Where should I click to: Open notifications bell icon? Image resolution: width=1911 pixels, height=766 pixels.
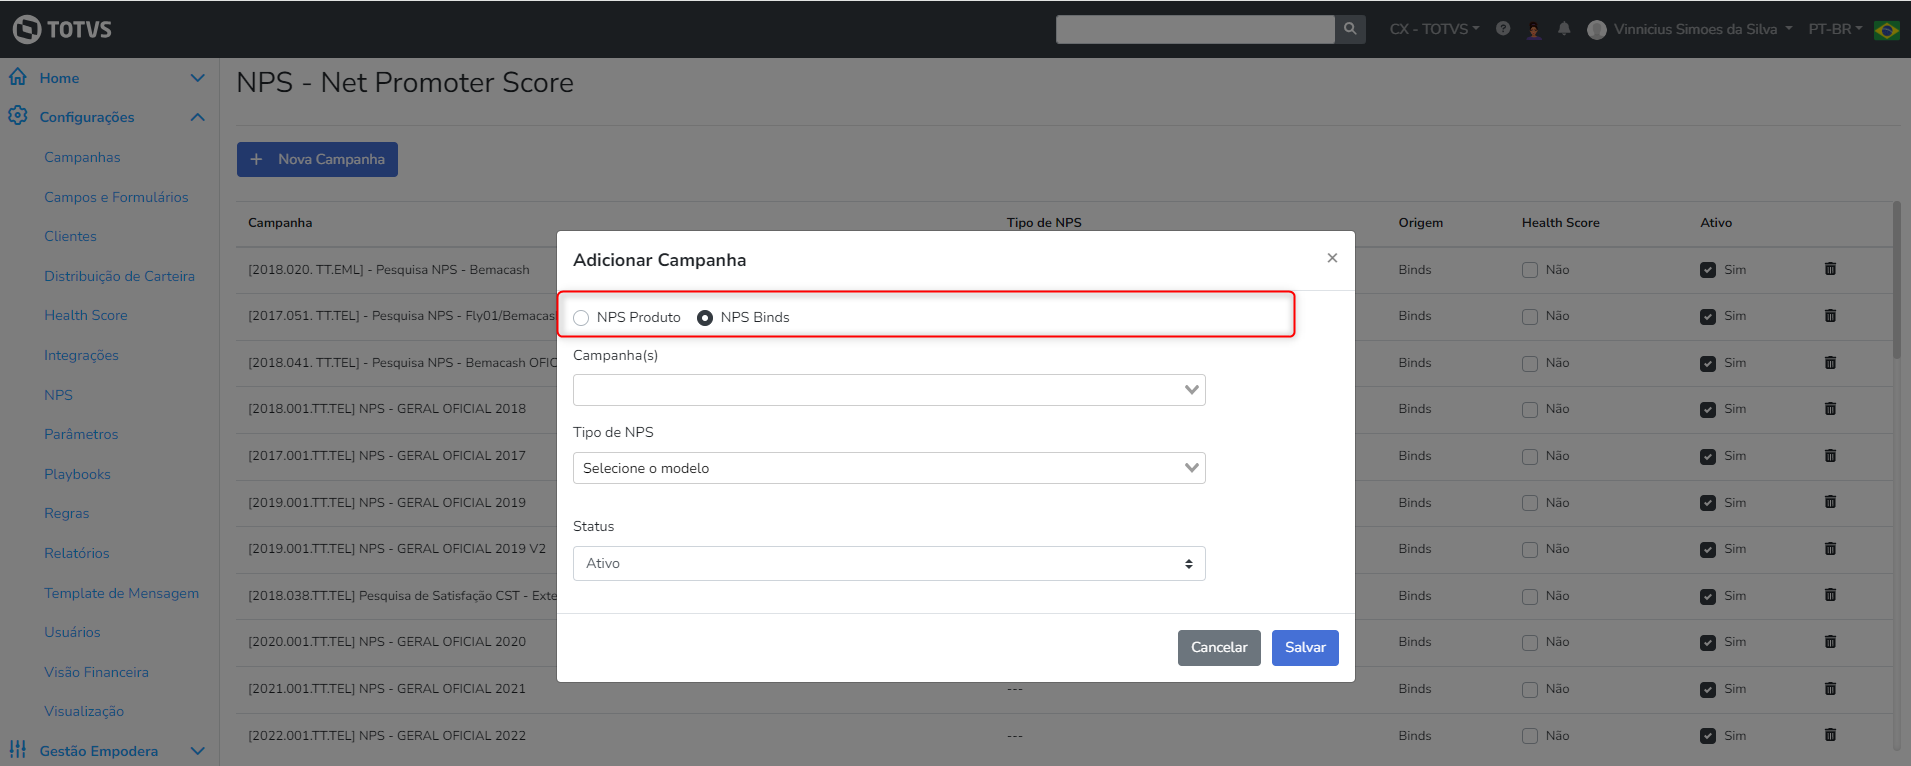(x=1564, y=29)
